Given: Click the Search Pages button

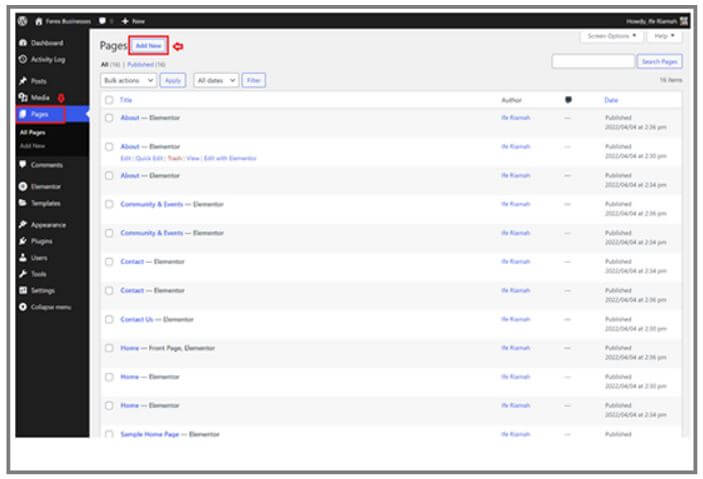Looking at the screenshot, I should click(x=660, y=61).
